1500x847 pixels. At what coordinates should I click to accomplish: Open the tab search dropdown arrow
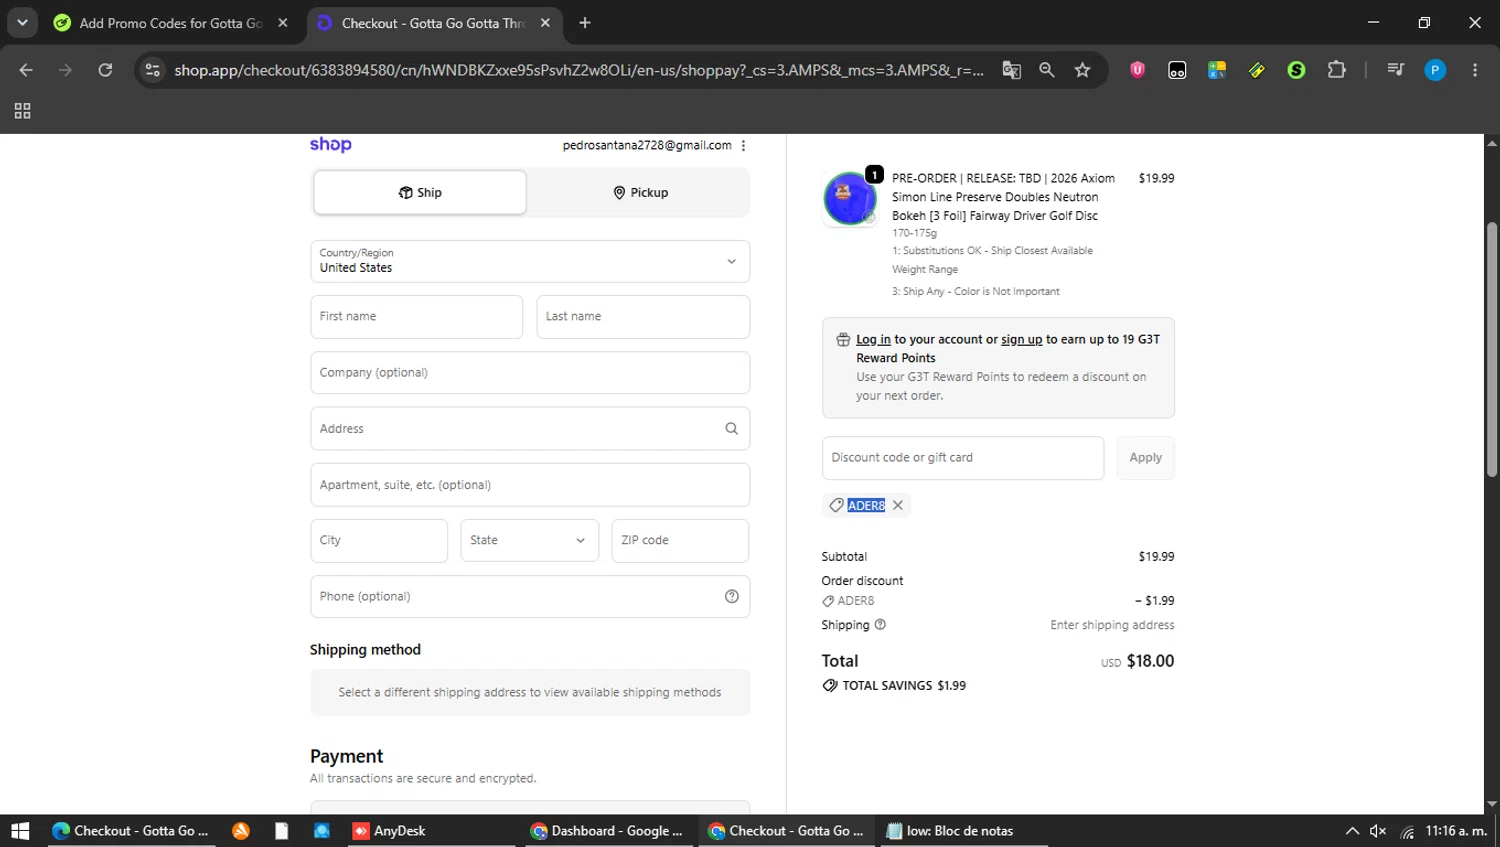coord(22,22)
